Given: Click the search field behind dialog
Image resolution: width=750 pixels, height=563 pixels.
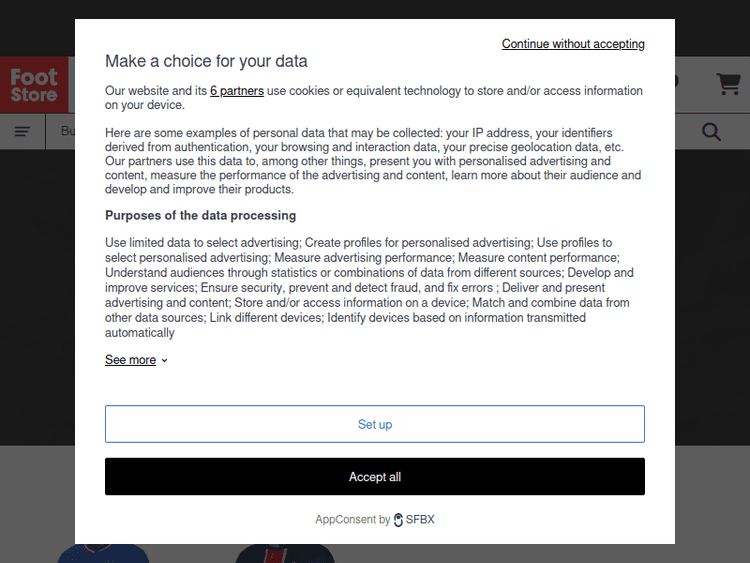Looking at the screenshot, I should (66, 132).
